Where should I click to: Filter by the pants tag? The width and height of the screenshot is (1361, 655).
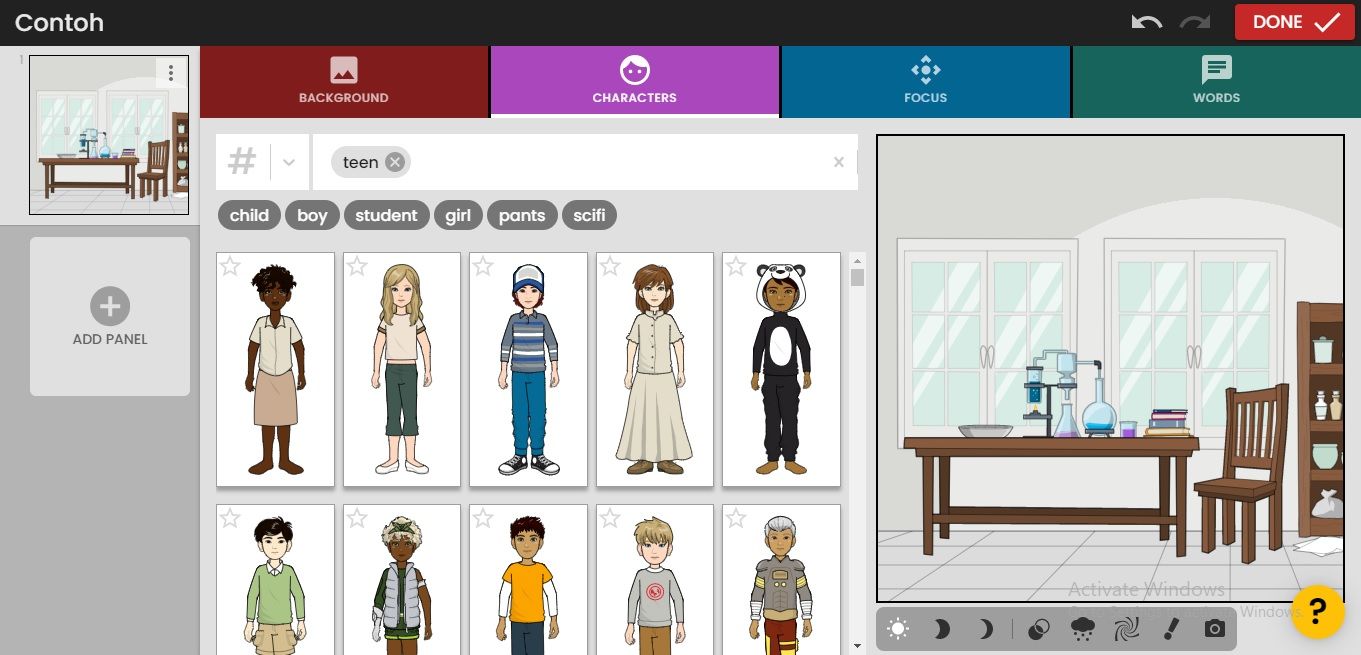[522, 215]
